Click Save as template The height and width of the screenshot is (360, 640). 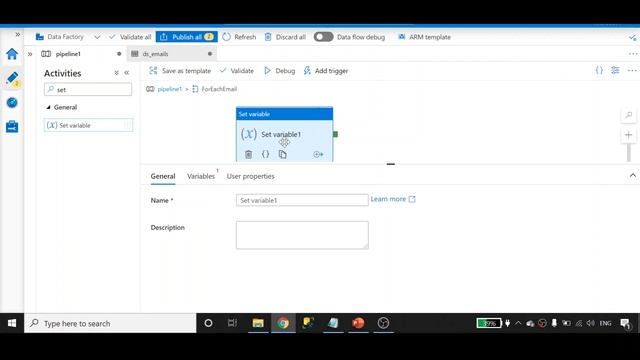pos(180,71)
